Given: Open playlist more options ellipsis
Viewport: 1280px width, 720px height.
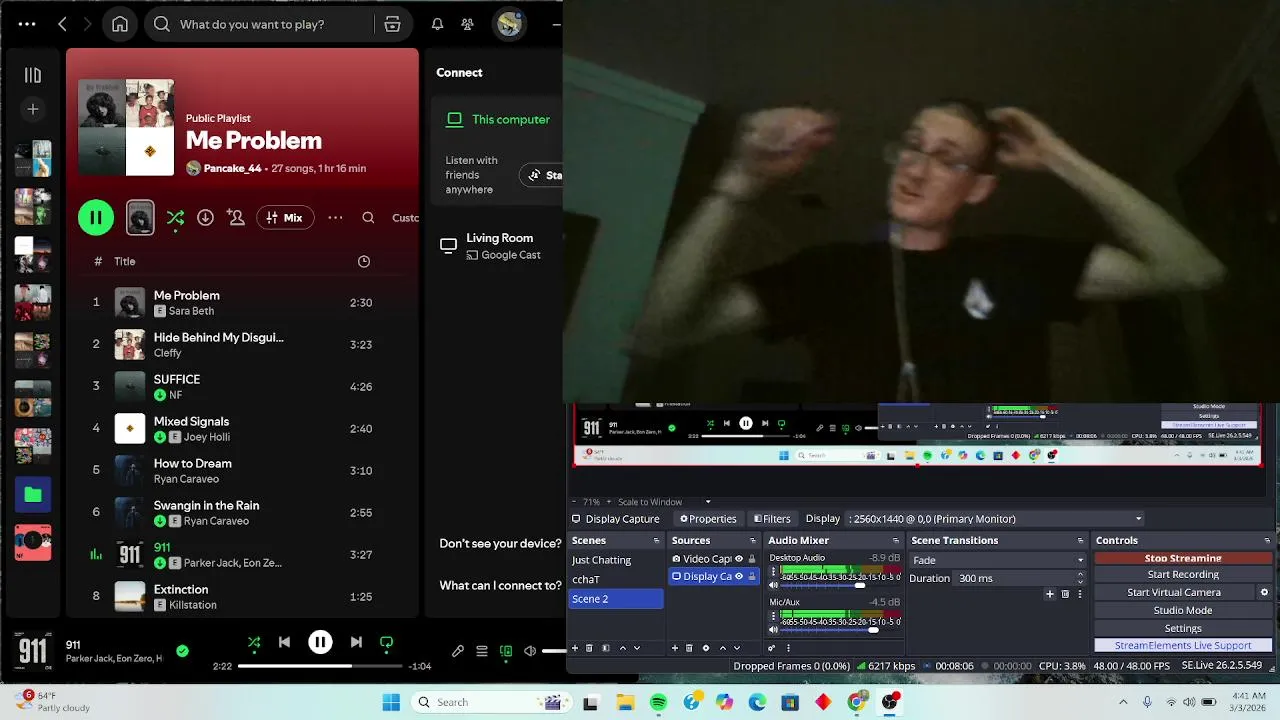Looking at the screenshot, I should [x=335, y=217].
